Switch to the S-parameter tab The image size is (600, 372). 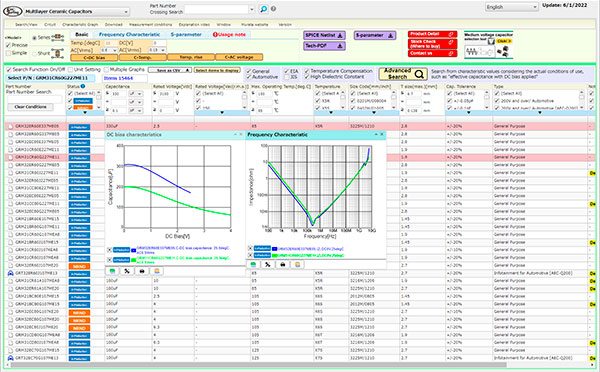coord(186,34)
